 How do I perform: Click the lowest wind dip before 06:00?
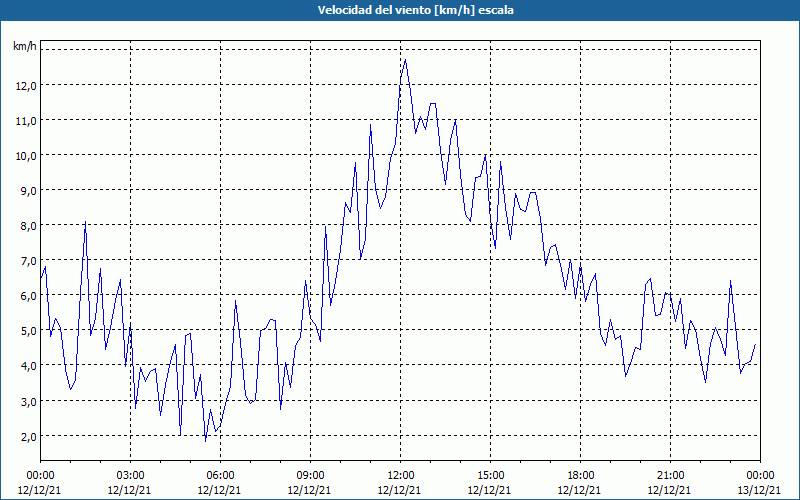pyautogui.click(x=205, y=441)
